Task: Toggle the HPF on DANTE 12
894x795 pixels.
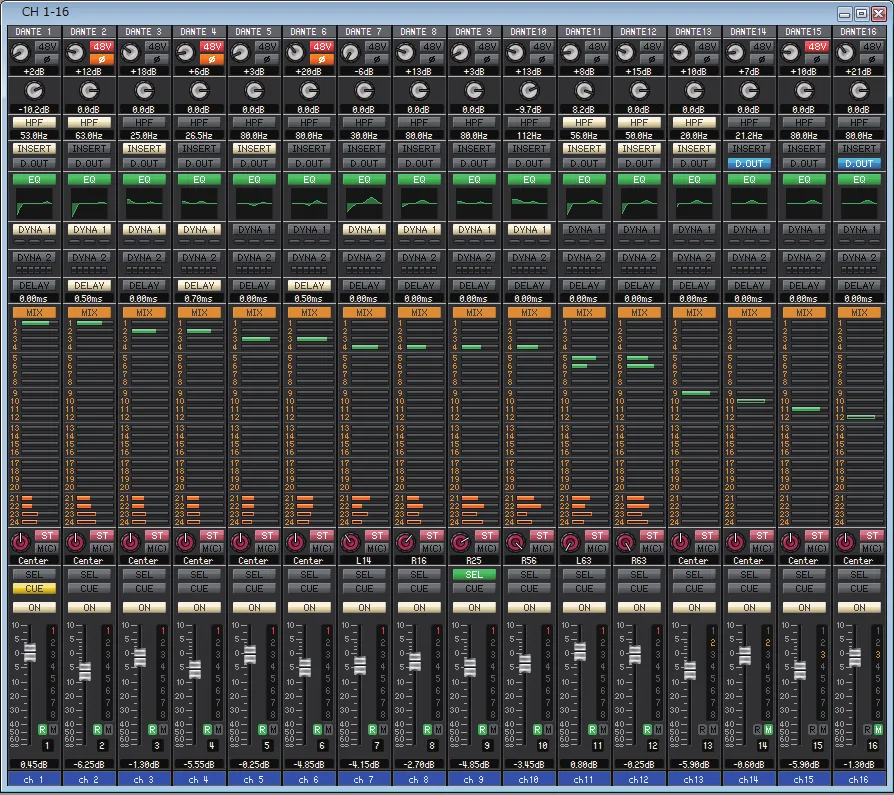Action: [639, 123]
